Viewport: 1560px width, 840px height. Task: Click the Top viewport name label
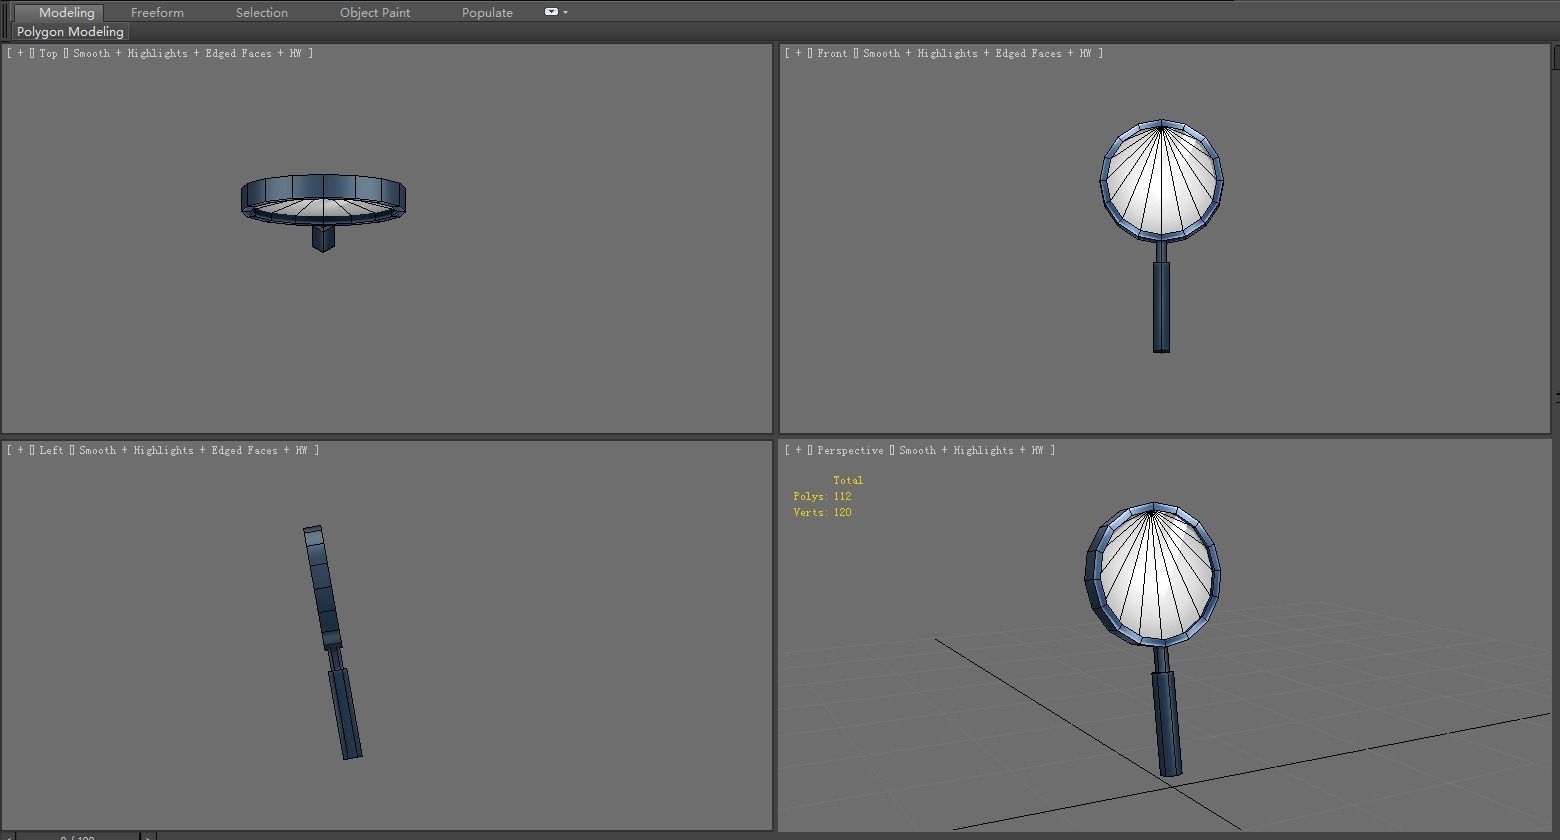[x=48, y=53]
